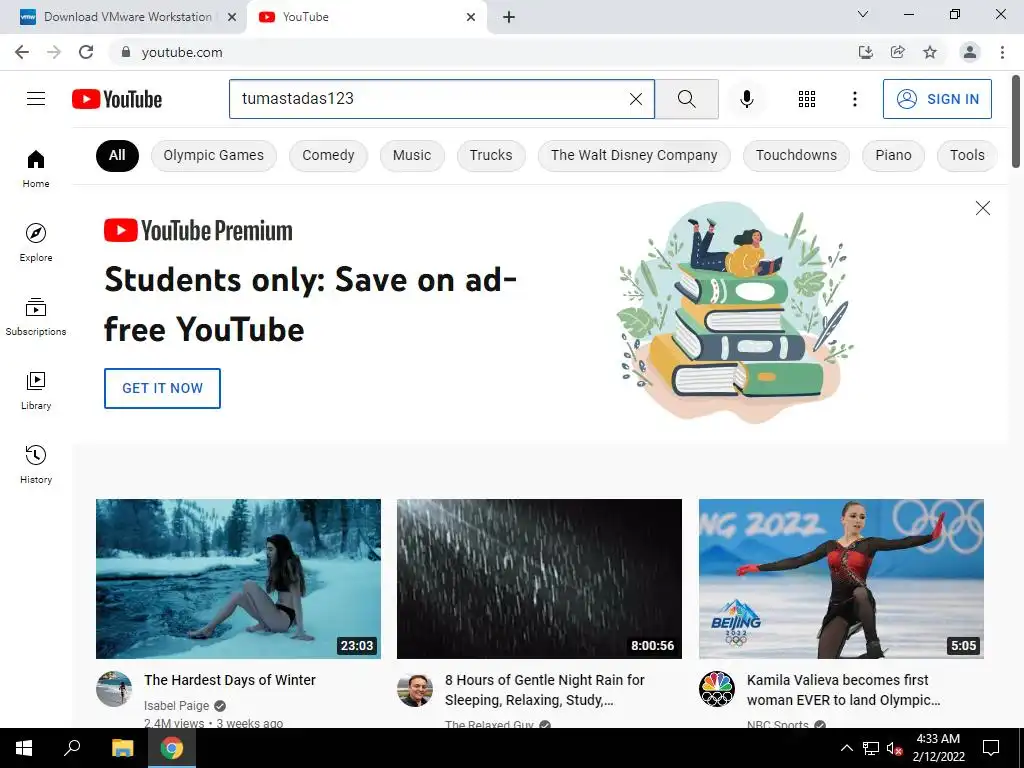Select the All filter chip
The width and height of the screenshot is (1024, 768).
click(118, 155)
